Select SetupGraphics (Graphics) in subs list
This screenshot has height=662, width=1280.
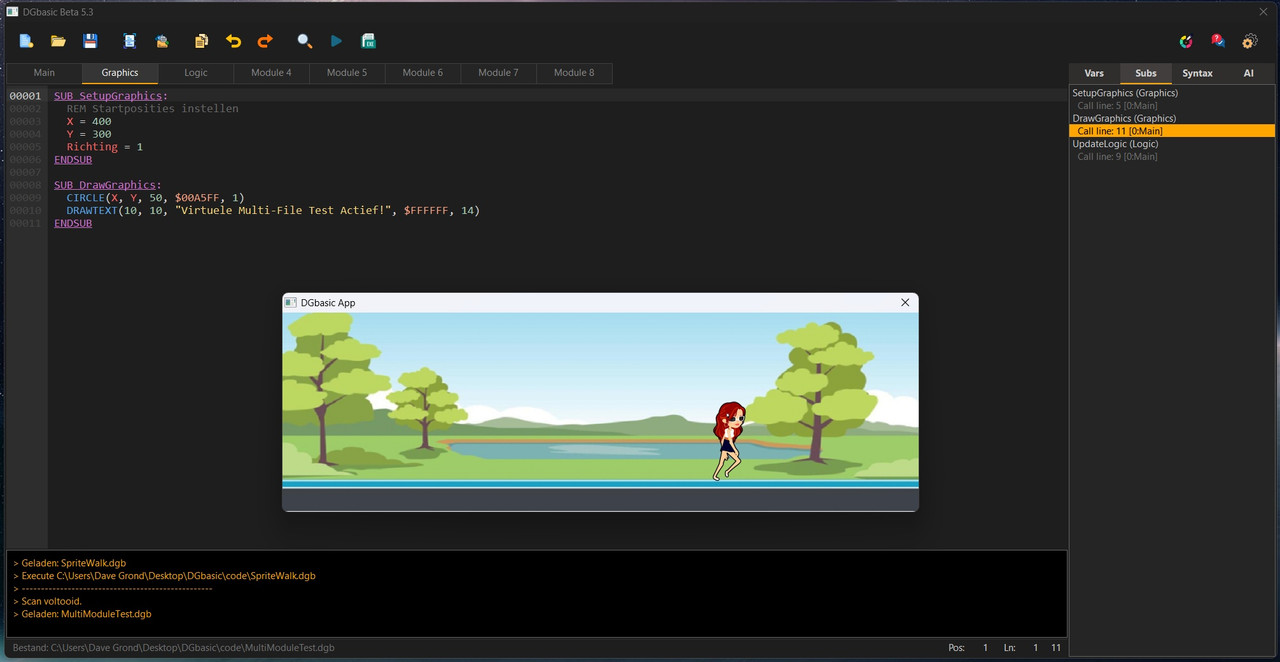click(1125, 93)
